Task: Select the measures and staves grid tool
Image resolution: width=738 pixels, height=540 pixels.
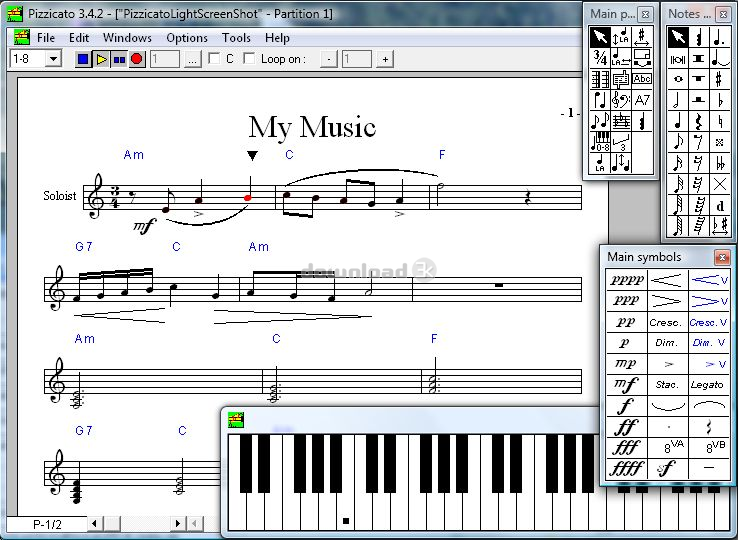Action: 600,79
